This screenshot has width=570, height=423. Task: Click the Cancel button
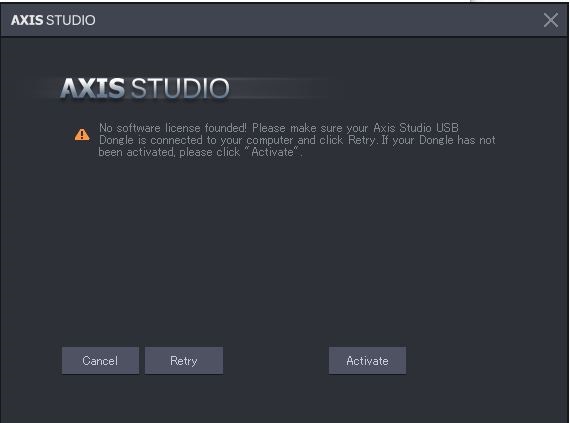coord(100,360)
